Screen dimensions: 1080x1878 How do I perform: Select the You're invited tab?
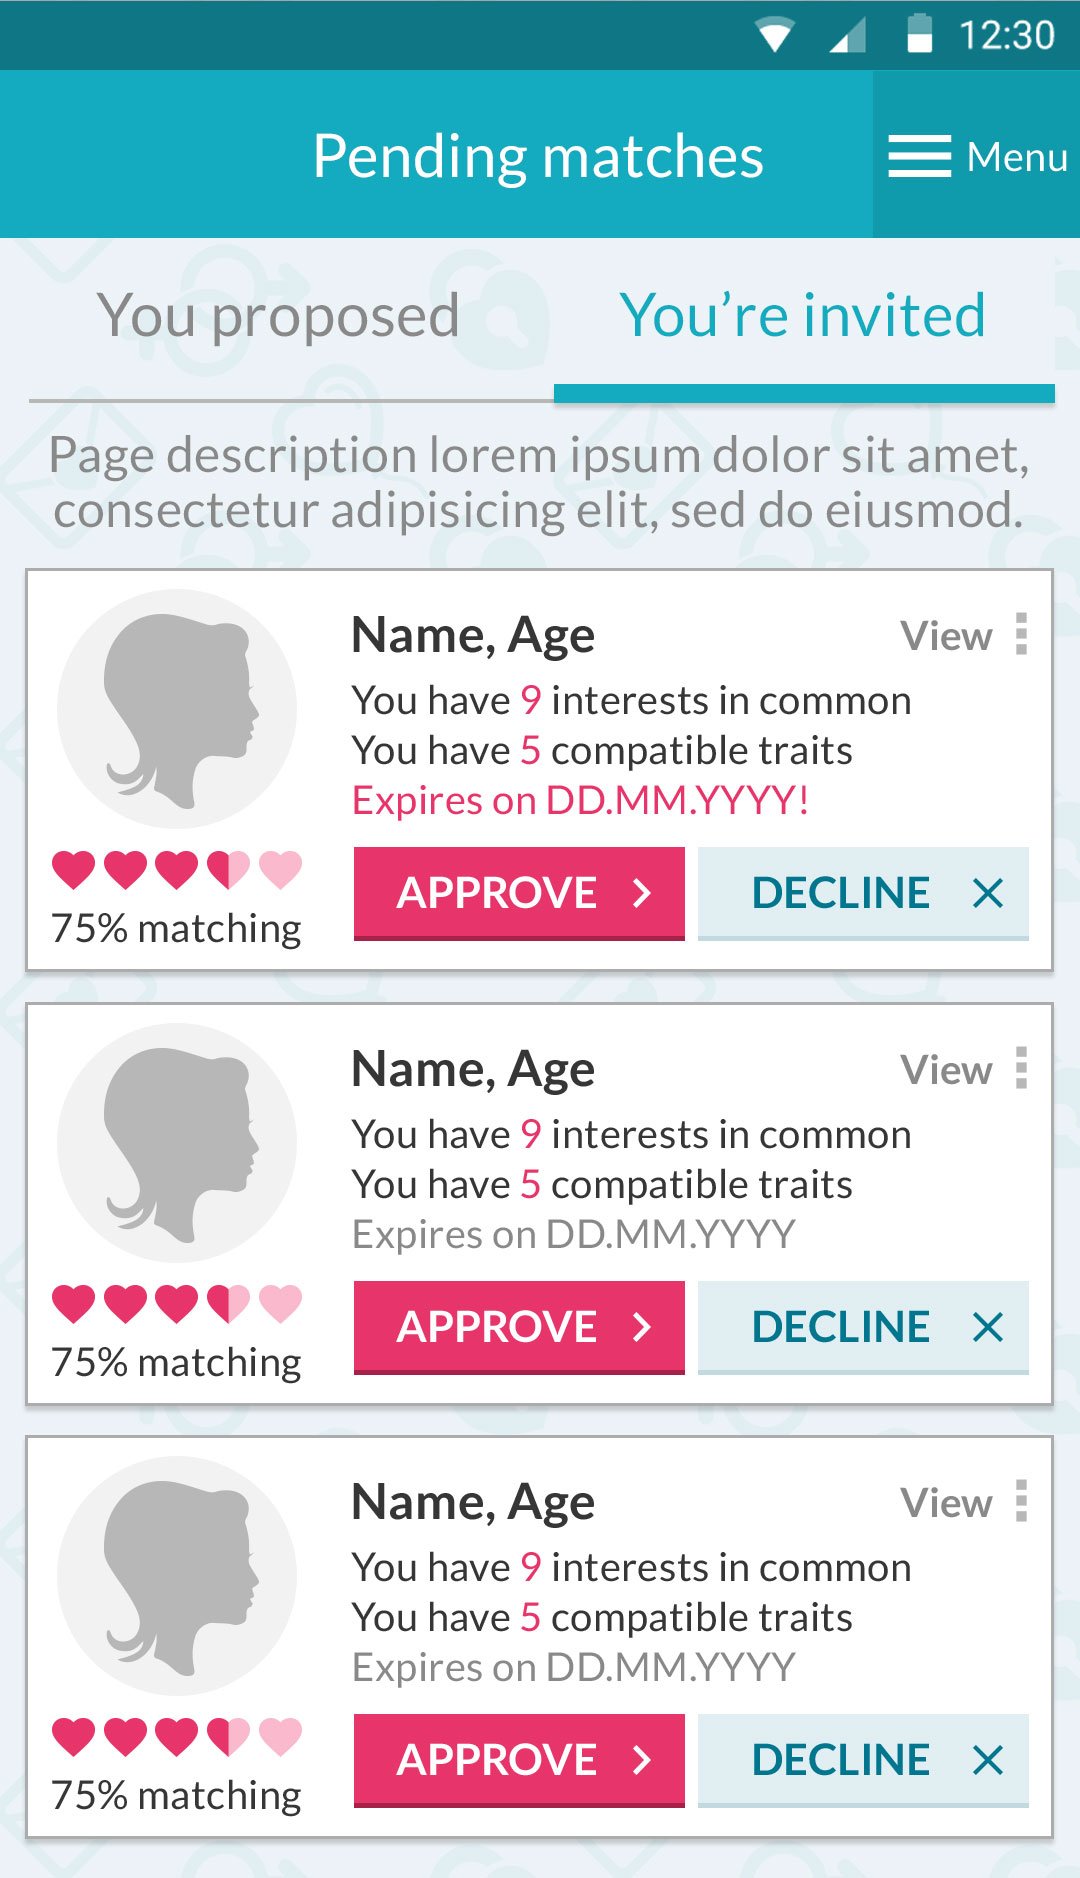pyautogui.click(x=803, y=317)
